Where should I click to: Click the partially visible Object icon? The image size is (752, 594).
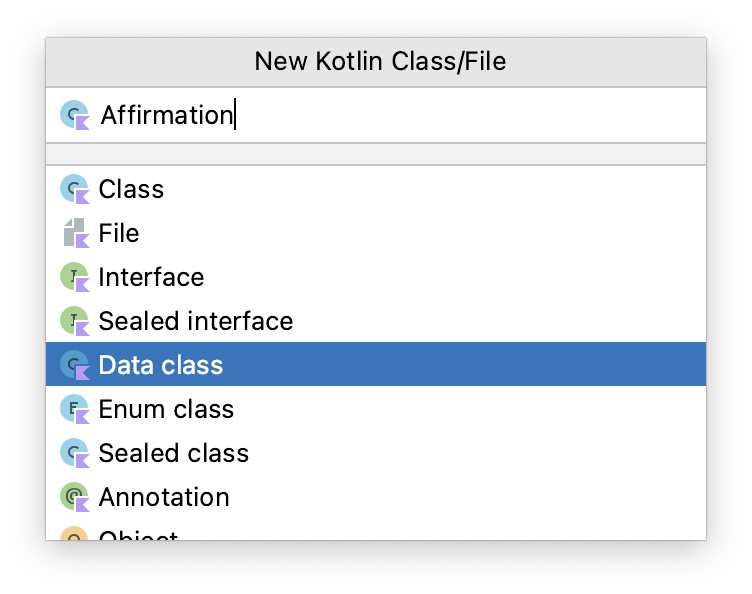[x=75, y=535]
